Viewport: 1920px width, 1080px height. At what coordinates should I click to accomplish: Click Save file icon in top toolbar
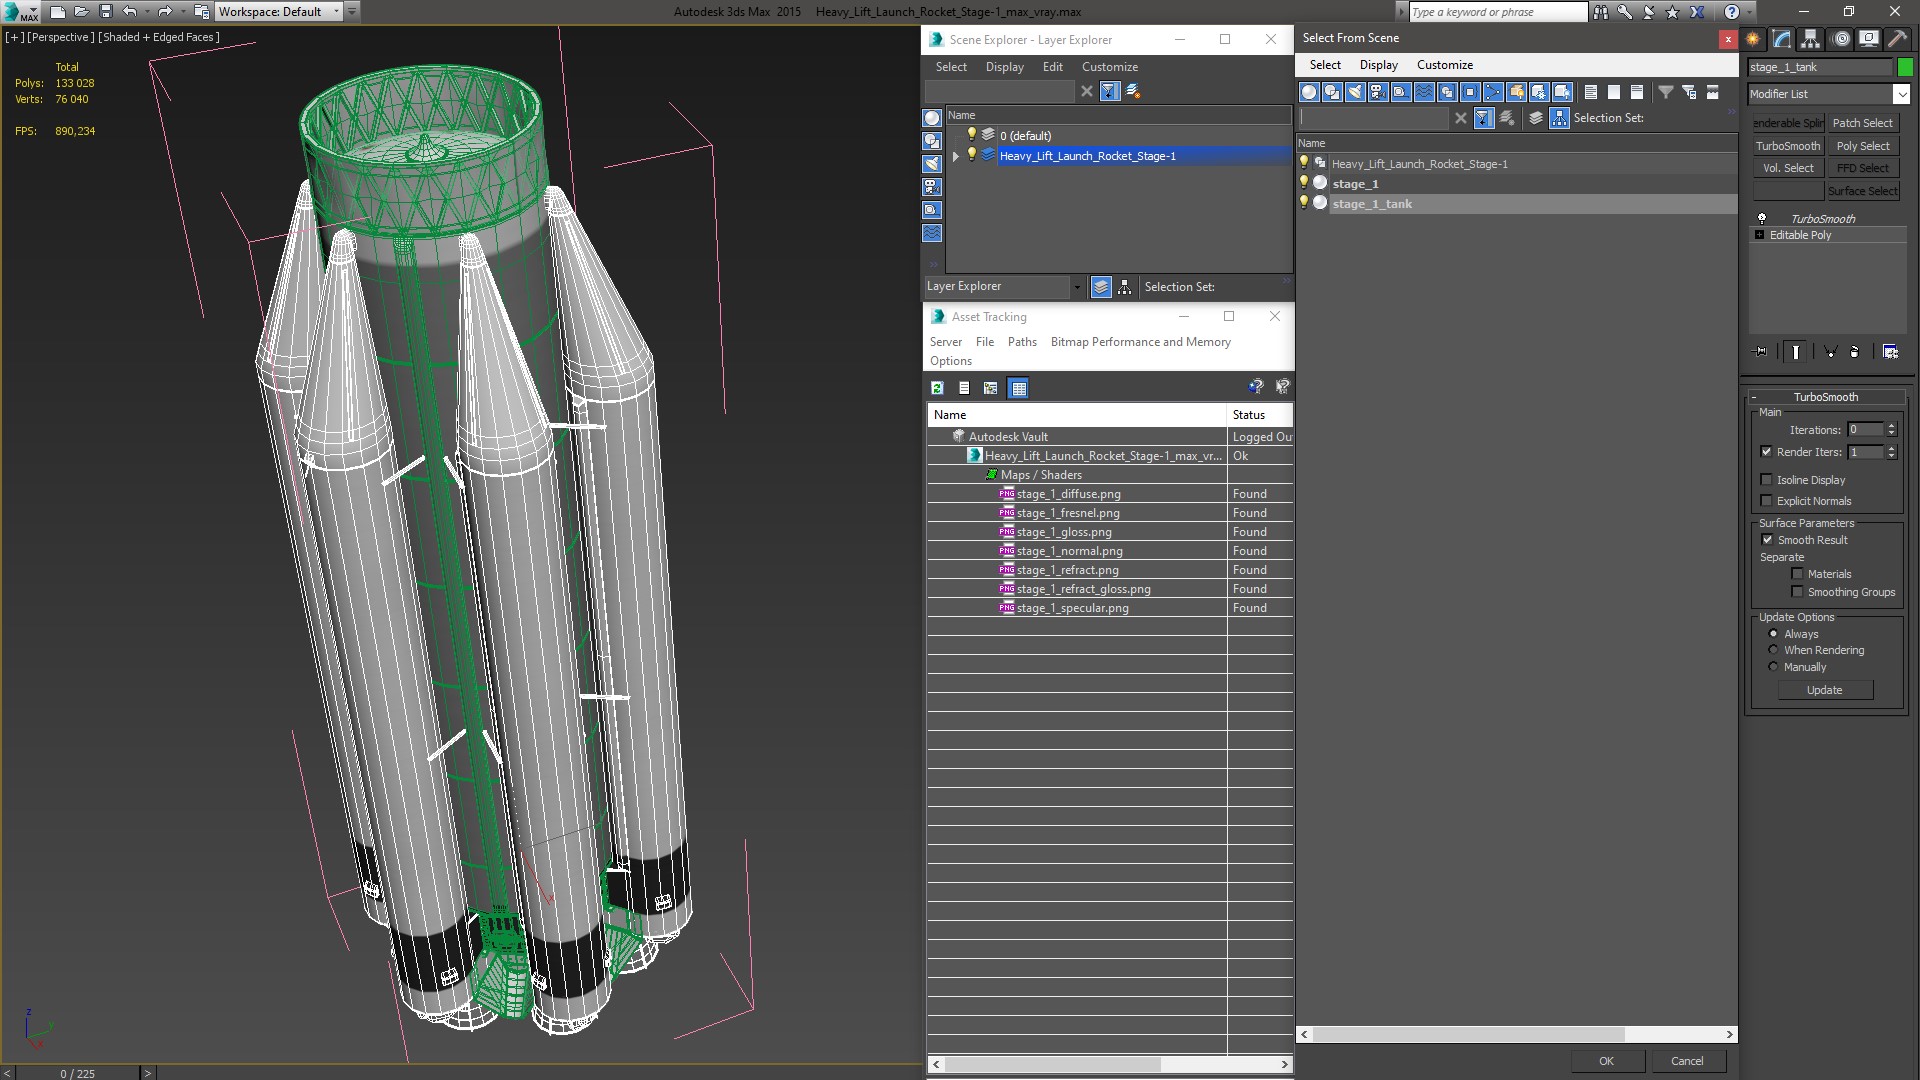coord(105,12)
